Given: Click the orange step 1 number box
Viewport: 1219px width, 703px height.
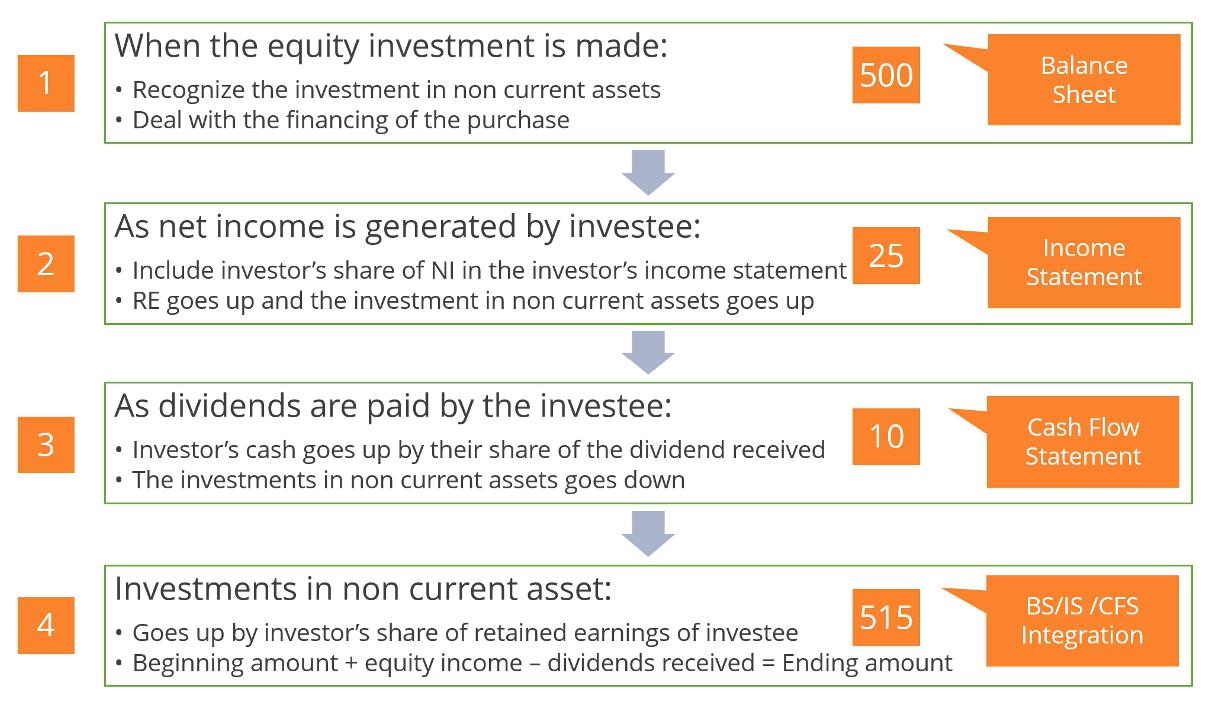Looking at the screenshot, I should click(x=46, y=83).
